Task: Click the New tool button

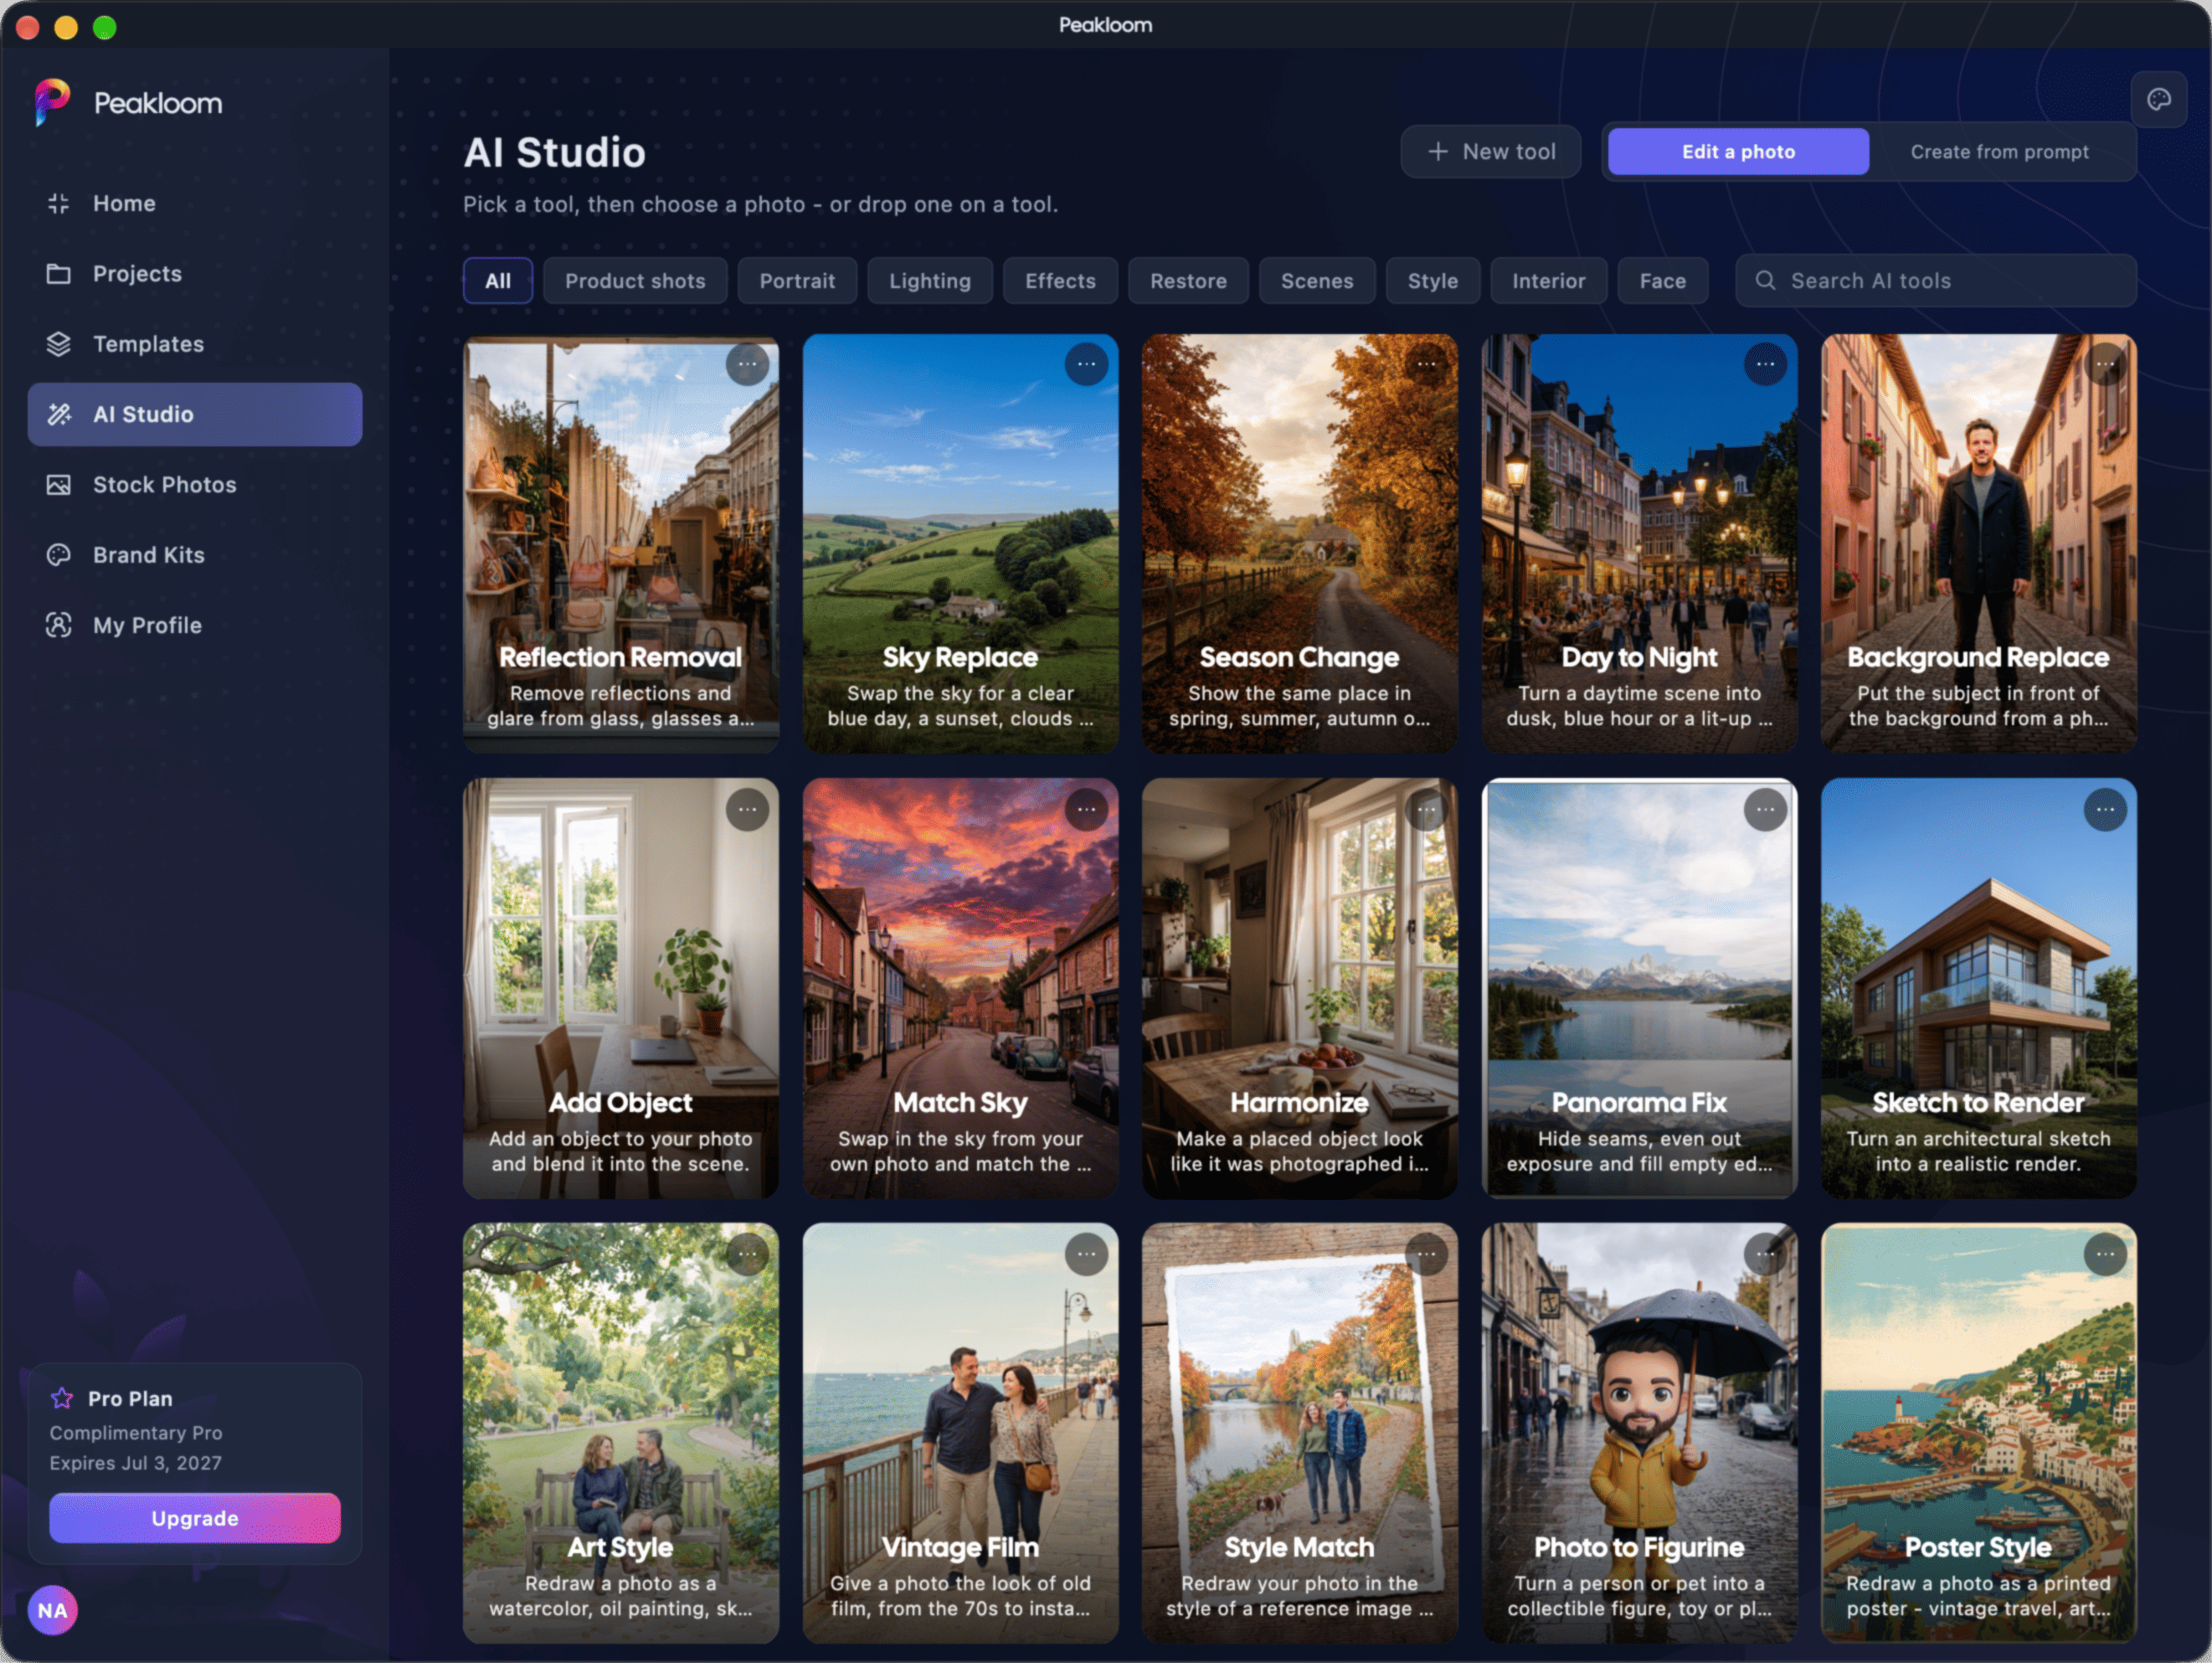Action: (1490, 152)
